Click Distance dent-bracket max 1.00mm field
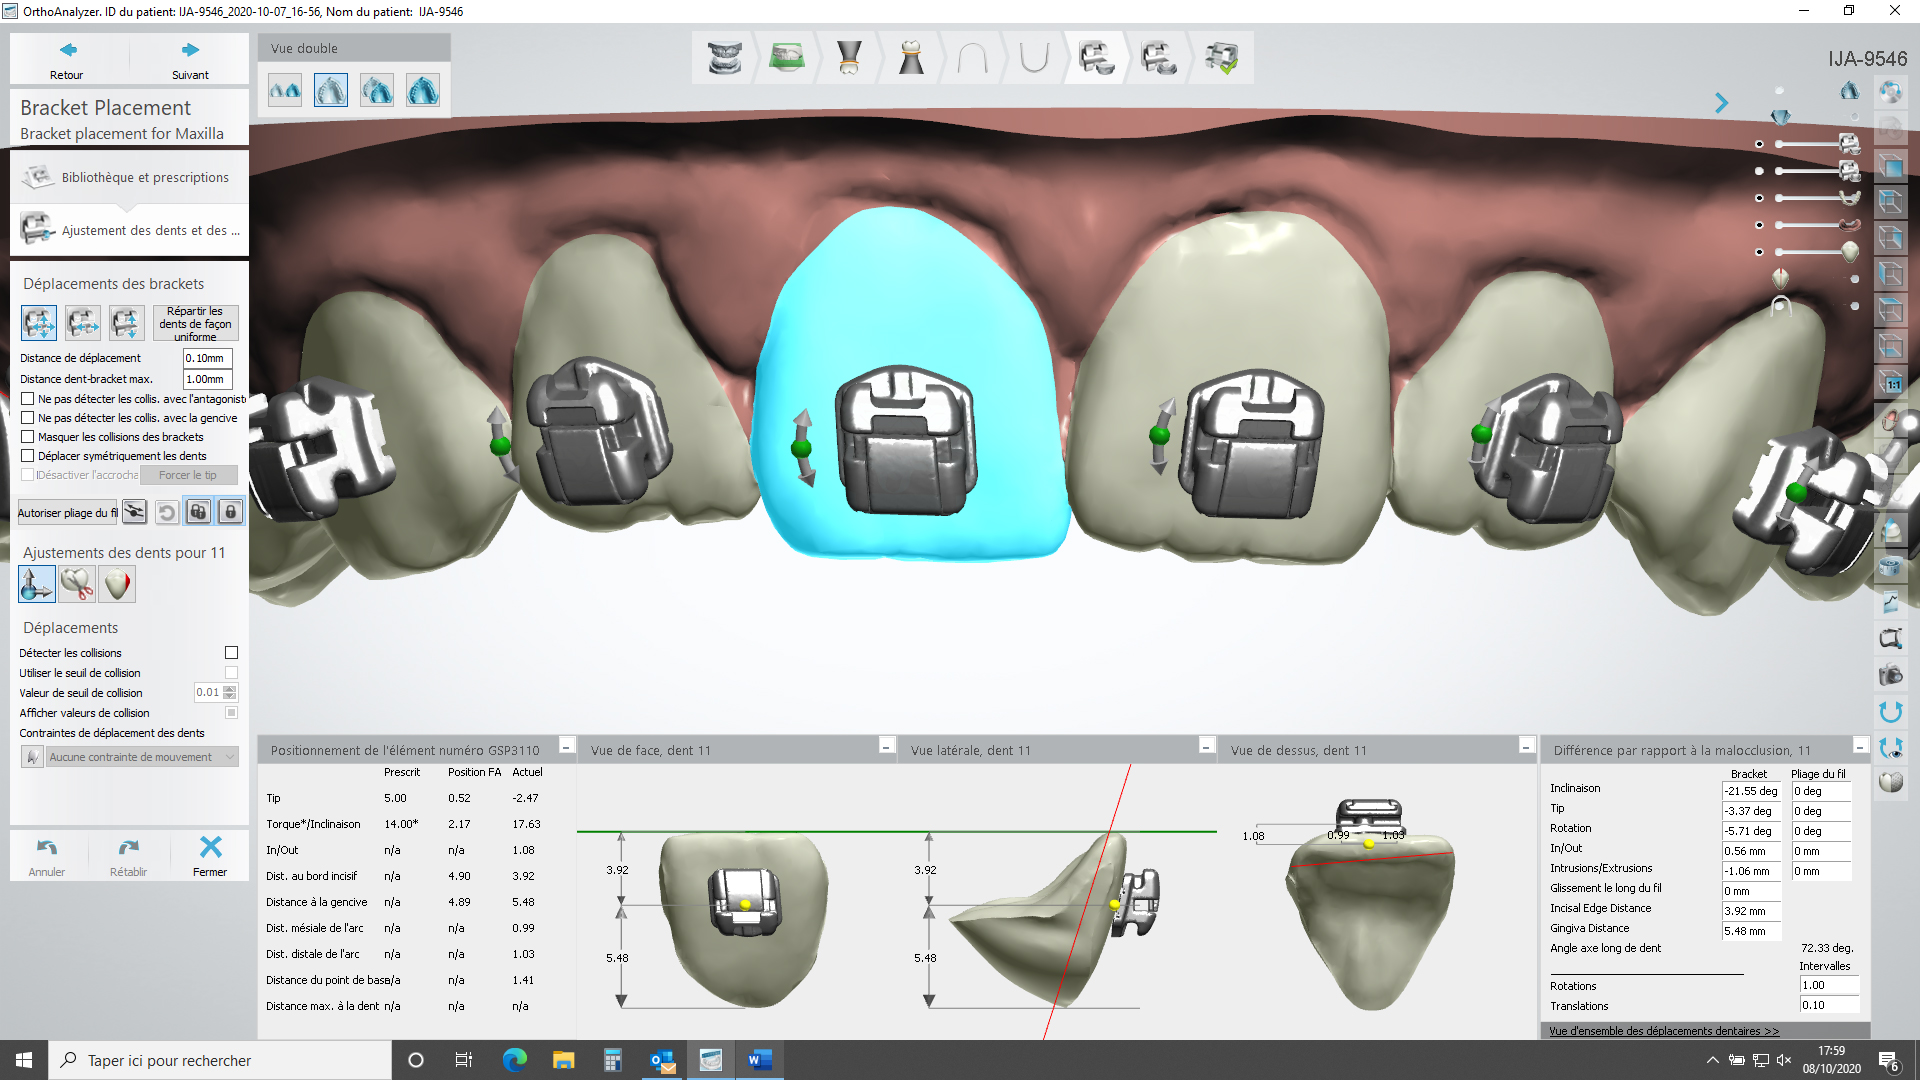The width and height of the screenshot is (1920, 1080). (x=208, y=379)
